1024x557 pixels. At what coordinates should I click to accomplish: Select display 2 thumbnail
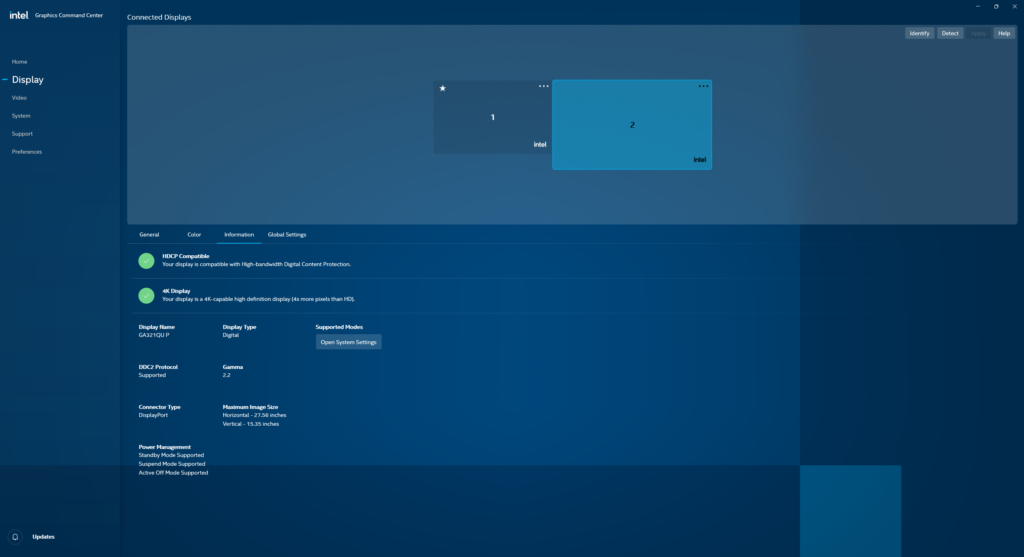[632, 125]
